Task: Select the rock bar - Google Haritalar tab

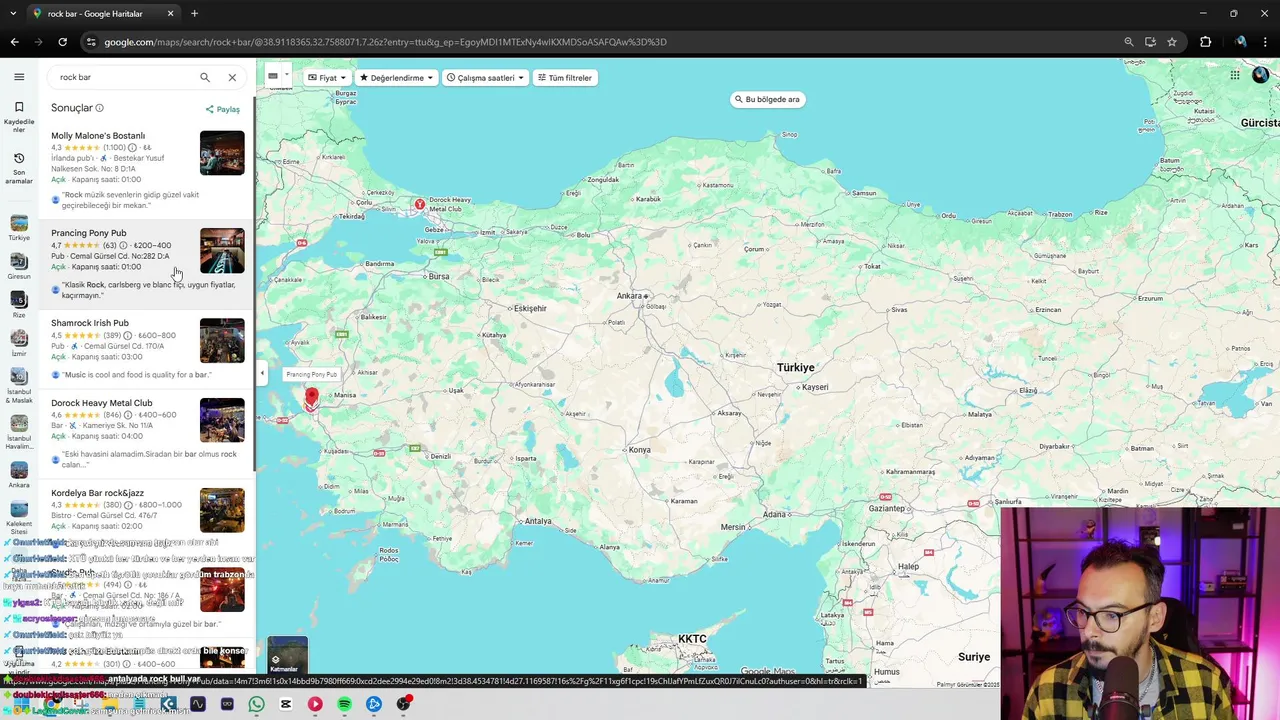Action: coord(103,13)
